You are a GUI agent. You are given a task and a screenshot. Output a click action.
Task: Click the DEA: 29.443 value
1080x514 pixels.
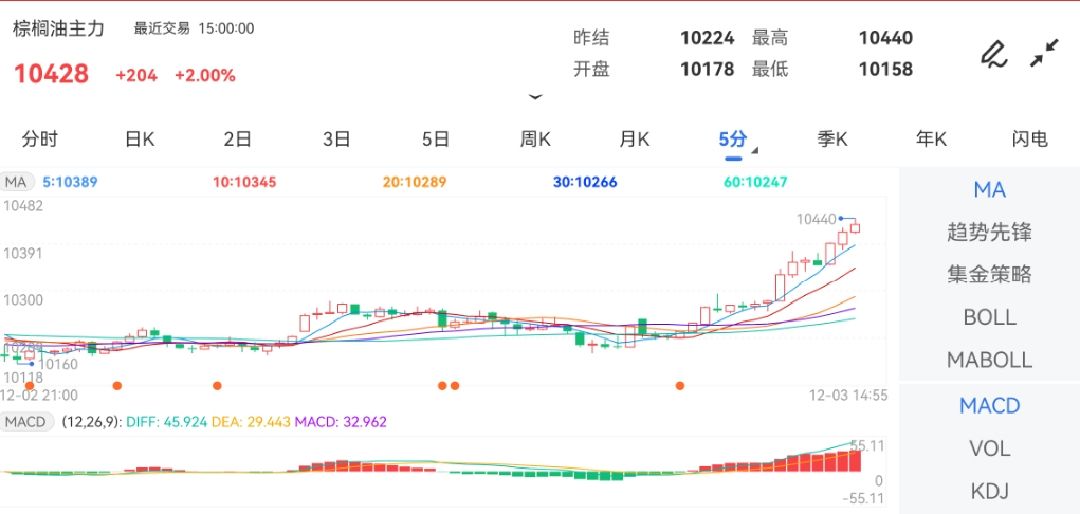click(251, 422)
